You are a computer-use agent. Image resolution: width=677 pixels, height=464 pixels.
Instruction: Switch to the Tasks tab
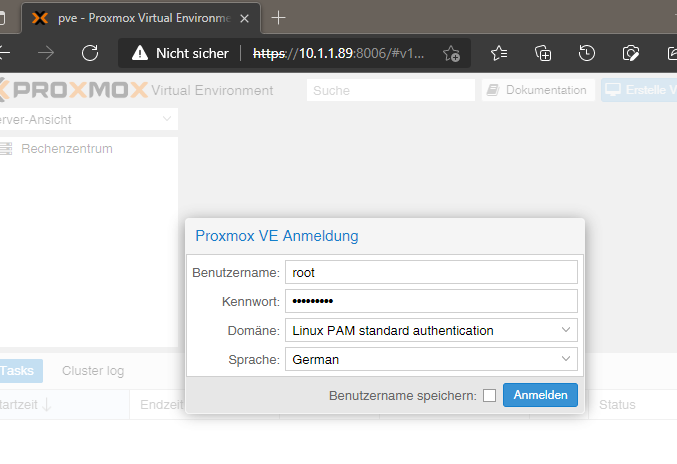pyautogui.click(x=21, y=370)
